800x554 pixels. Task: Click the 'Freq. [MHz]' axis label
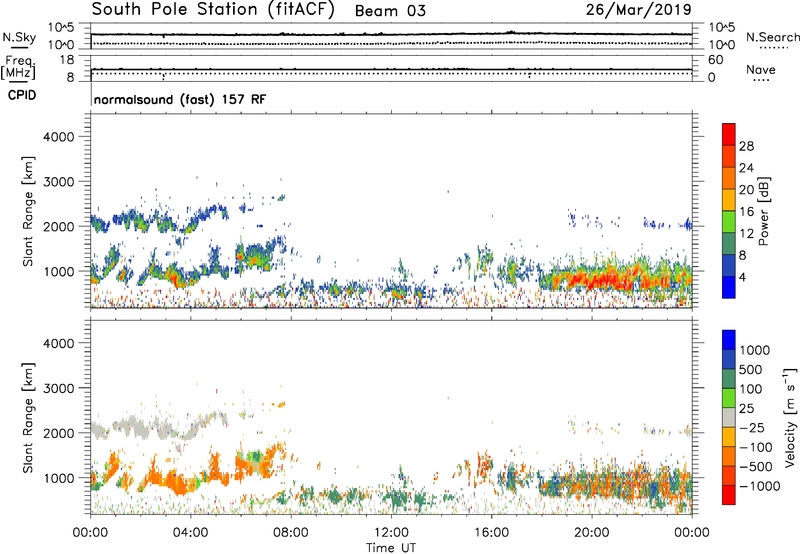point(18,68)
